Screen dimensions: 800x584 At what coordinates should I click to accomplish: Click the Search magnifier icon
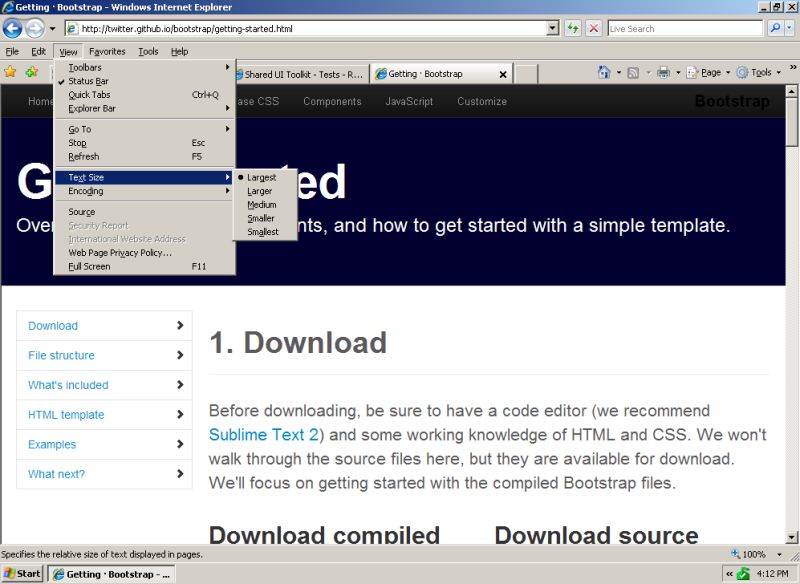pyautogui.click(x=776, y=29)
